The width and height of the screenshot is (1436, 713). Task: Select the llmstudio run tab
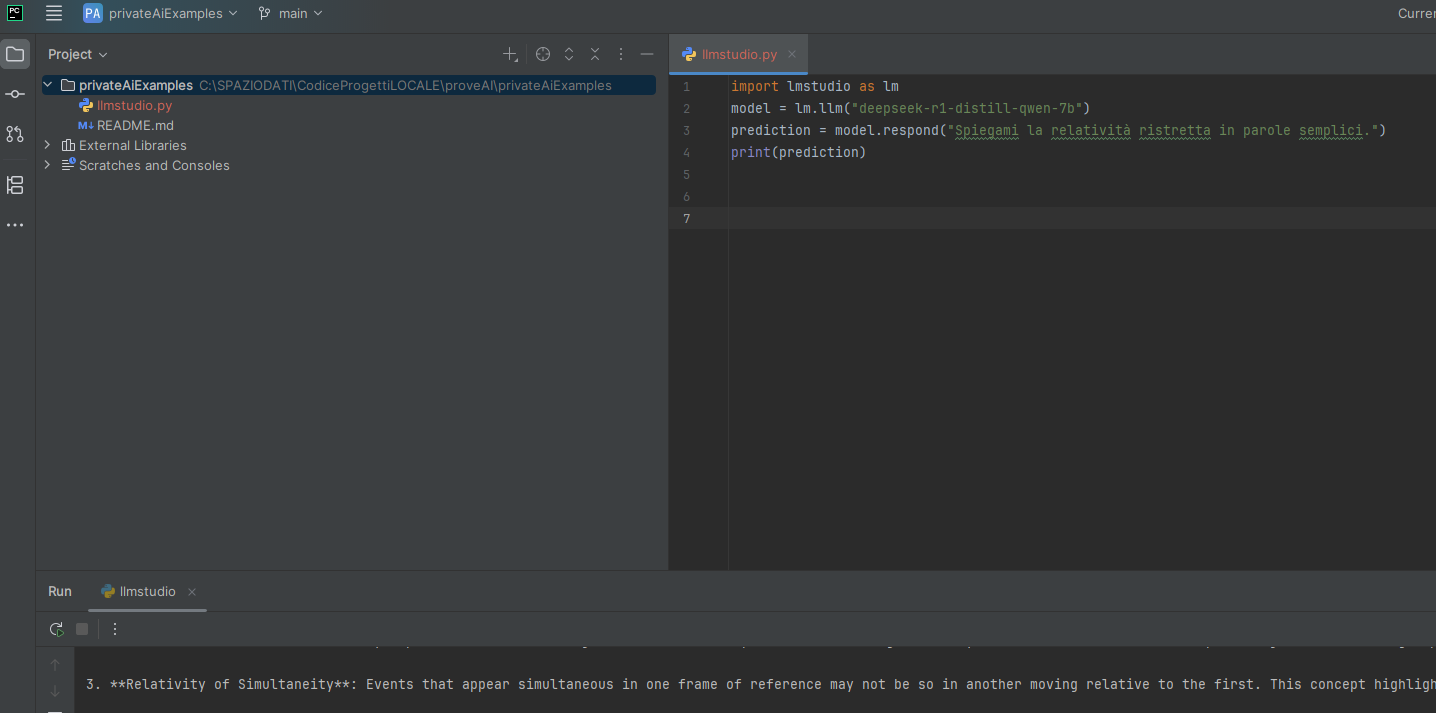coord(147,591)
